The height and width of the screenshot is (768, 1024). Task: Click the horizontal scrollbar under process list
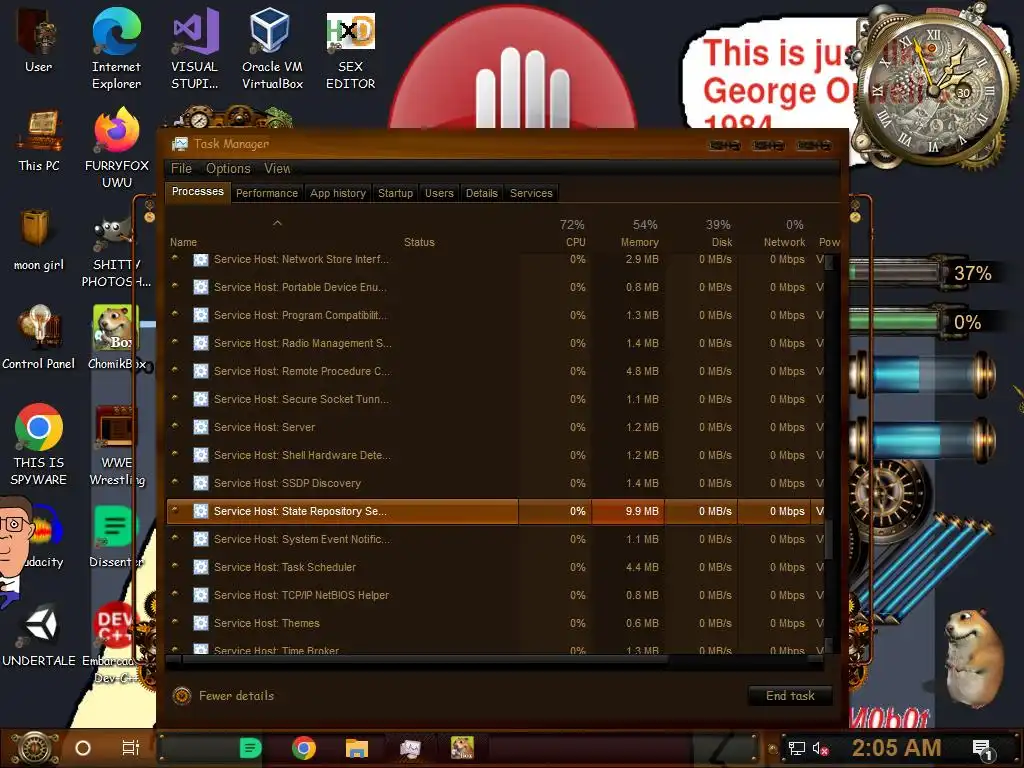coord(424,660)
